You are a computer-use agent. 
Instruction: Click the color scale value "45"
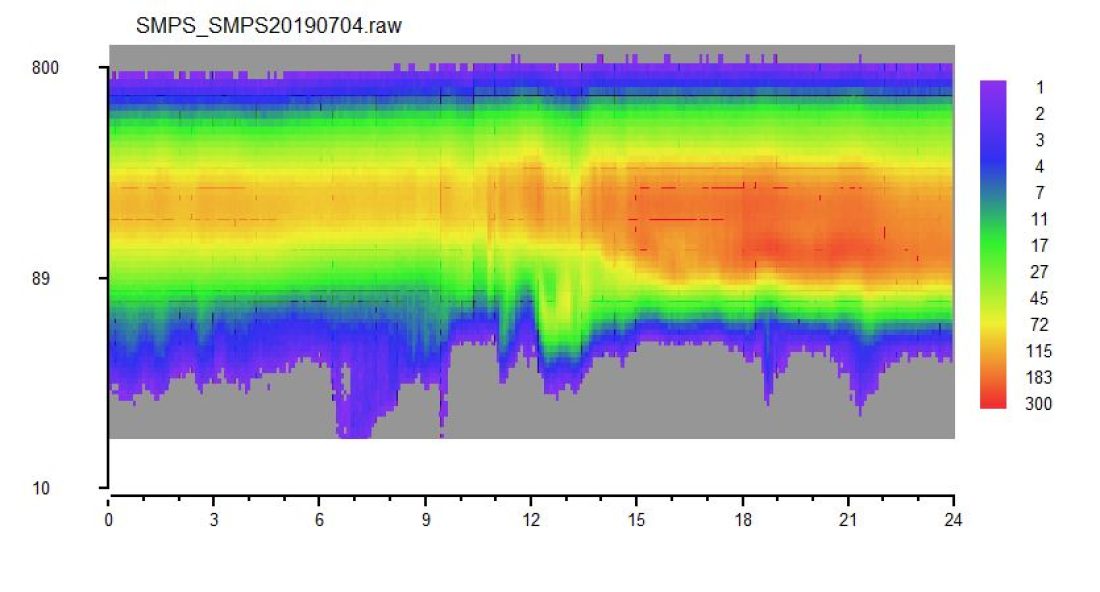1039,298
